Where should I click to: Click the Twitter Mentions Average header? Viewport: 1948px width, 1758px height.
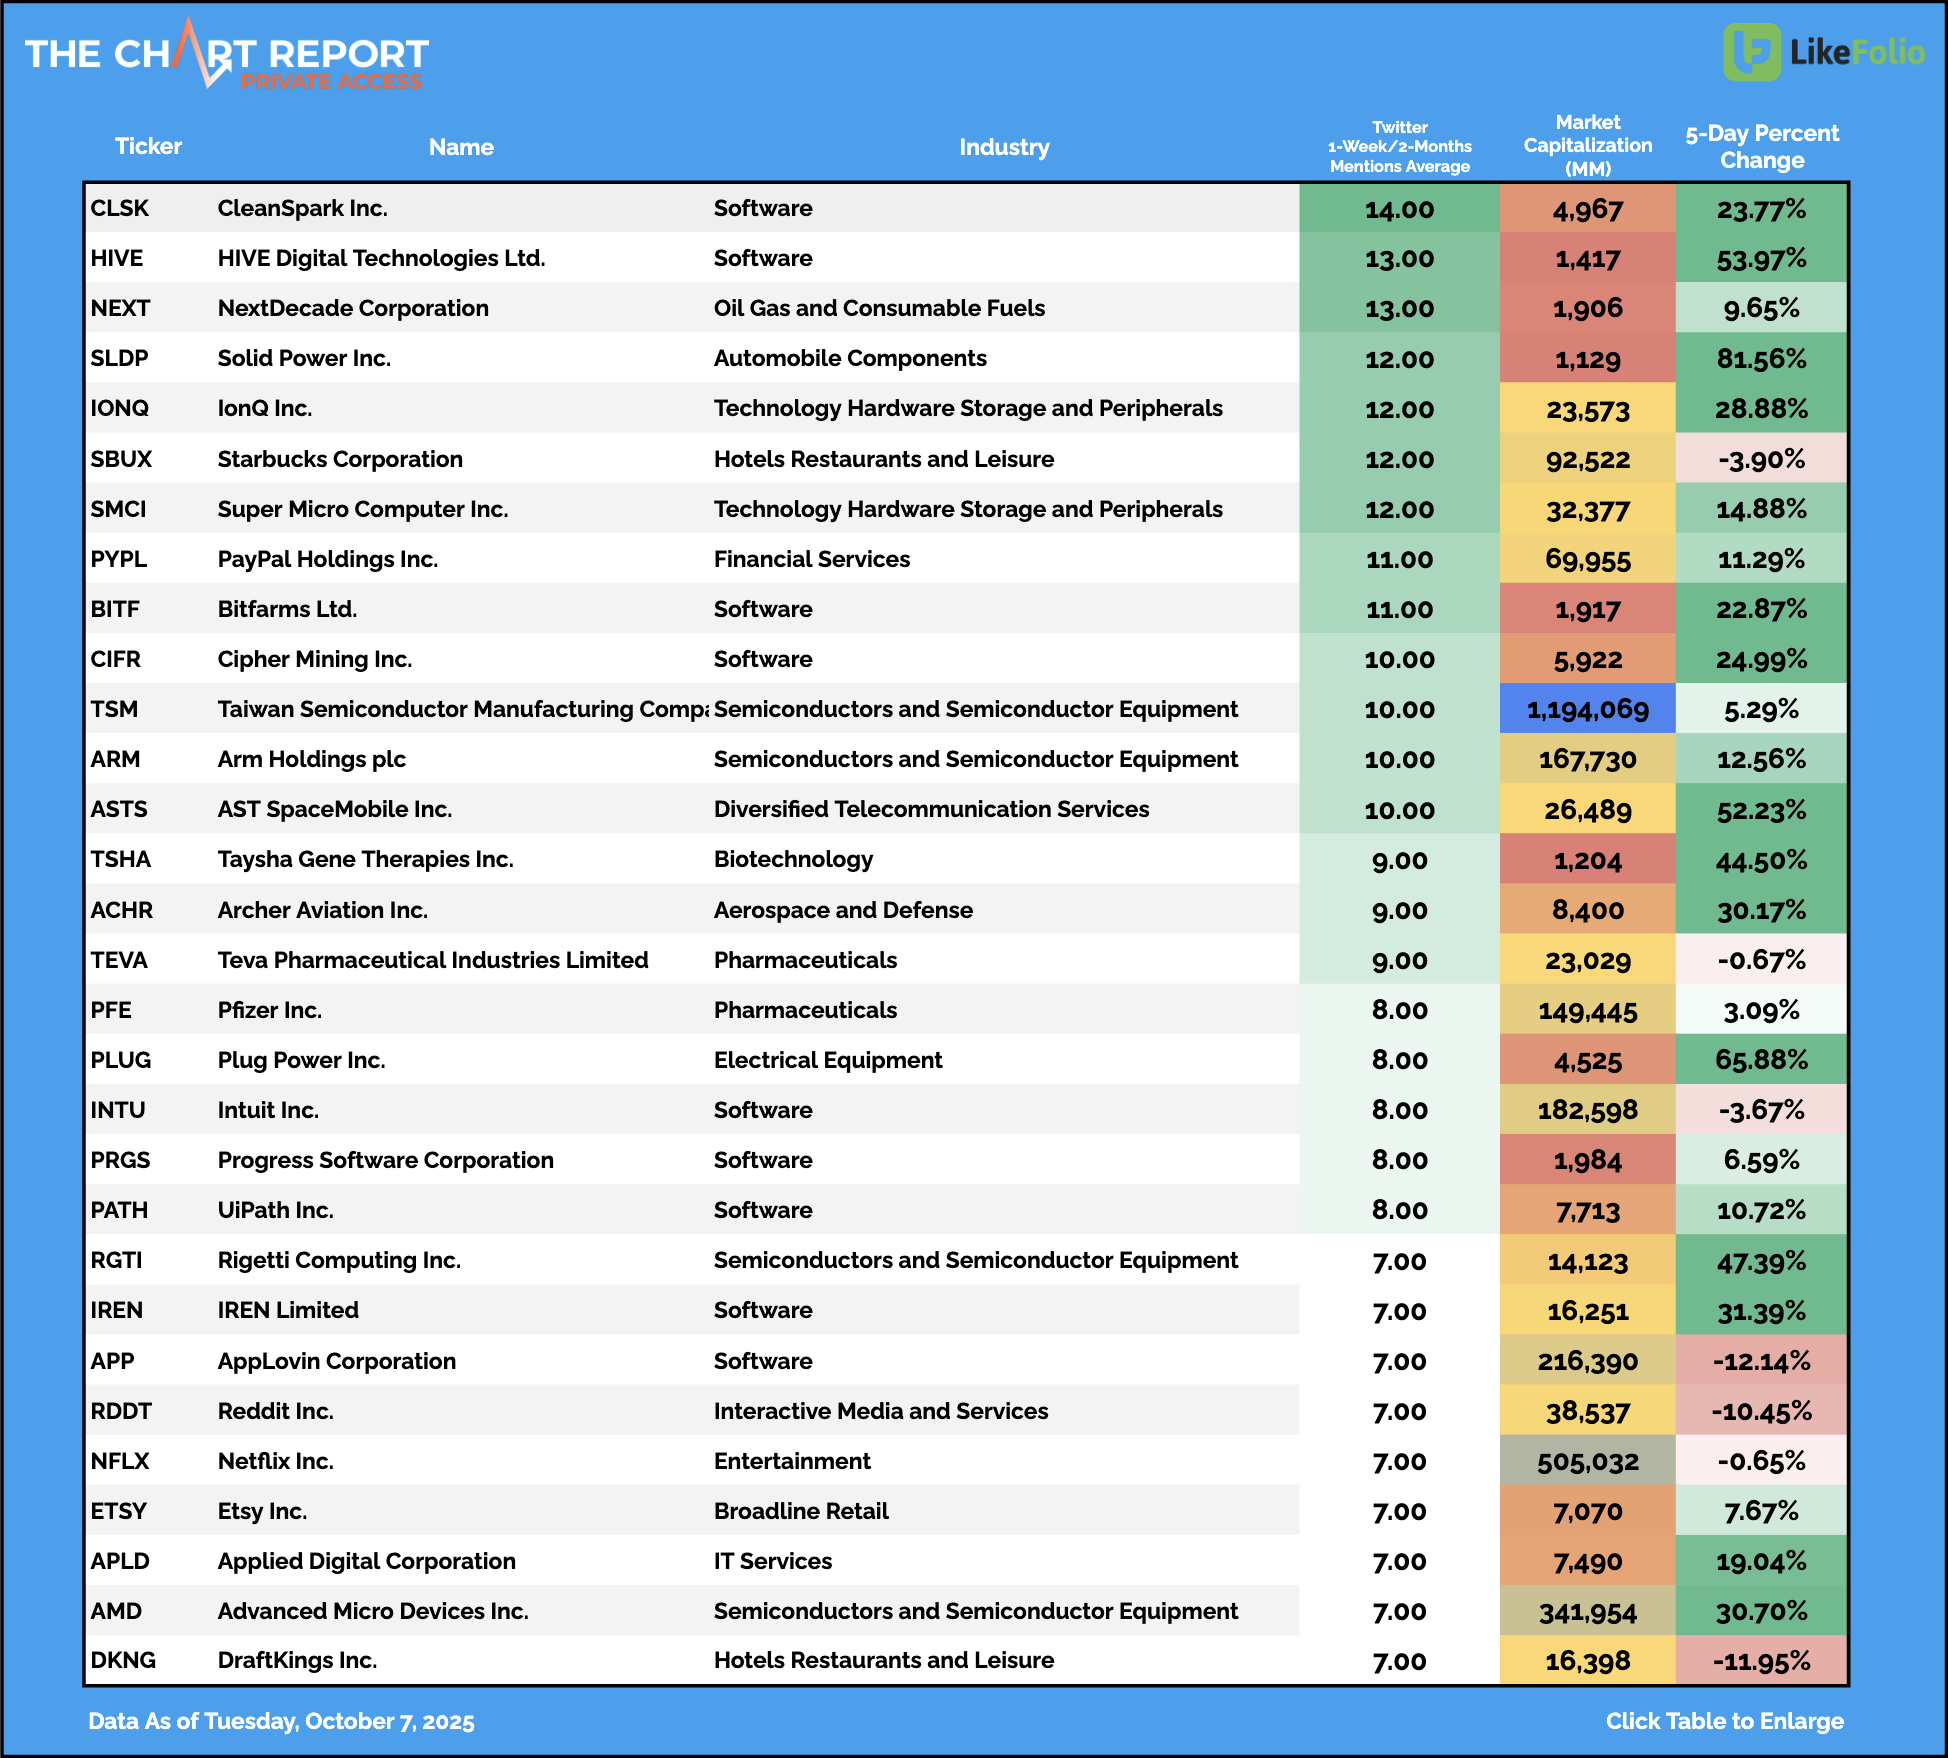pos(1399,146)
